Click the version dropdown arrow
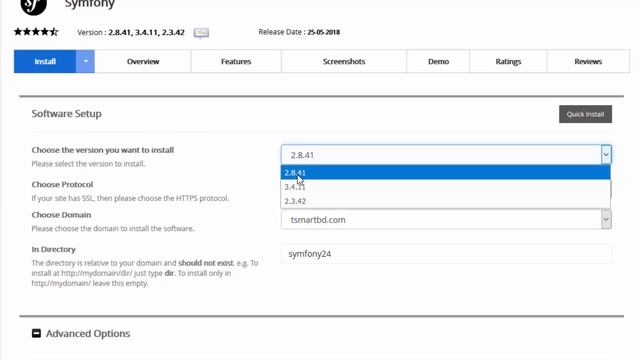The height and width of the screenshot is (360, 640). 606,155
